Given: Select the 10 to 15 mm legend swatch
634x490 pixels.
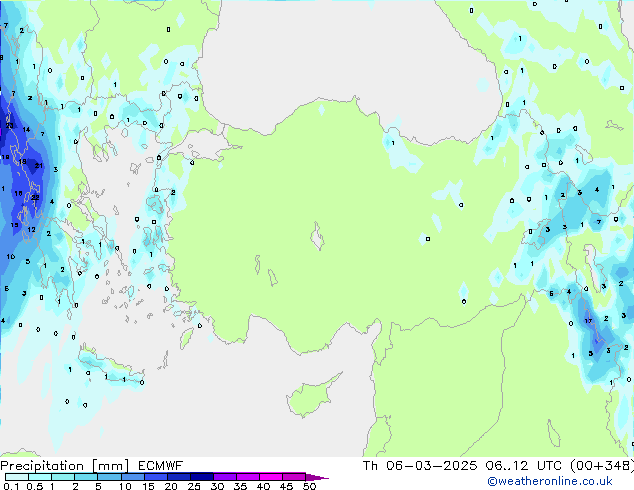Looking at the screenshot, I should (x=132, y=477).
